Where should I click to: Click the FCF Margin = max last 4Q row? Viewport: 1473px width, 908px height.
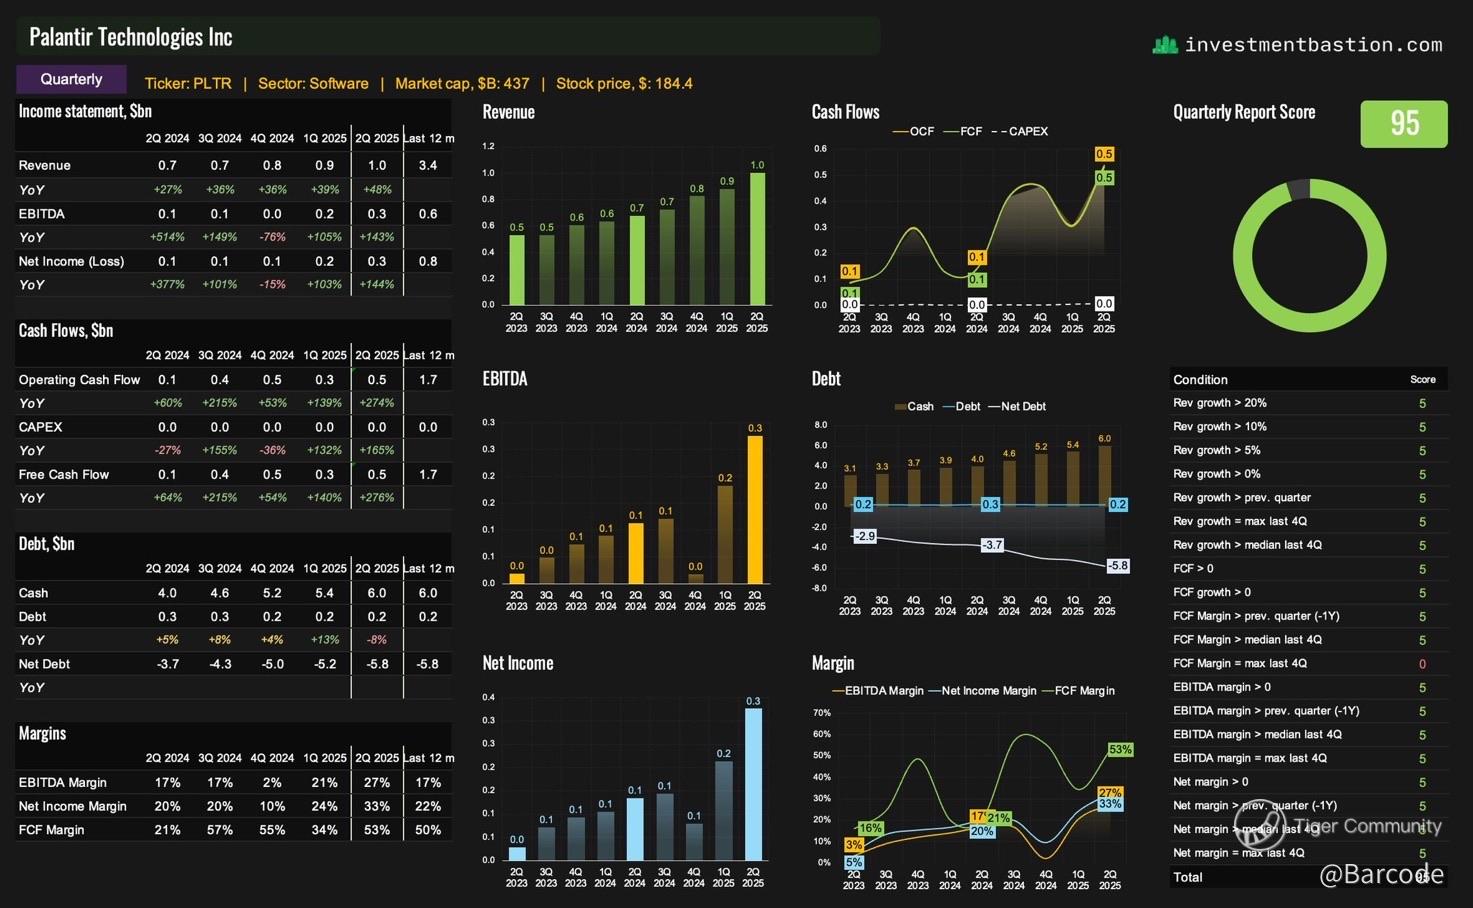pyautogui.click(x=1309, y=663)
